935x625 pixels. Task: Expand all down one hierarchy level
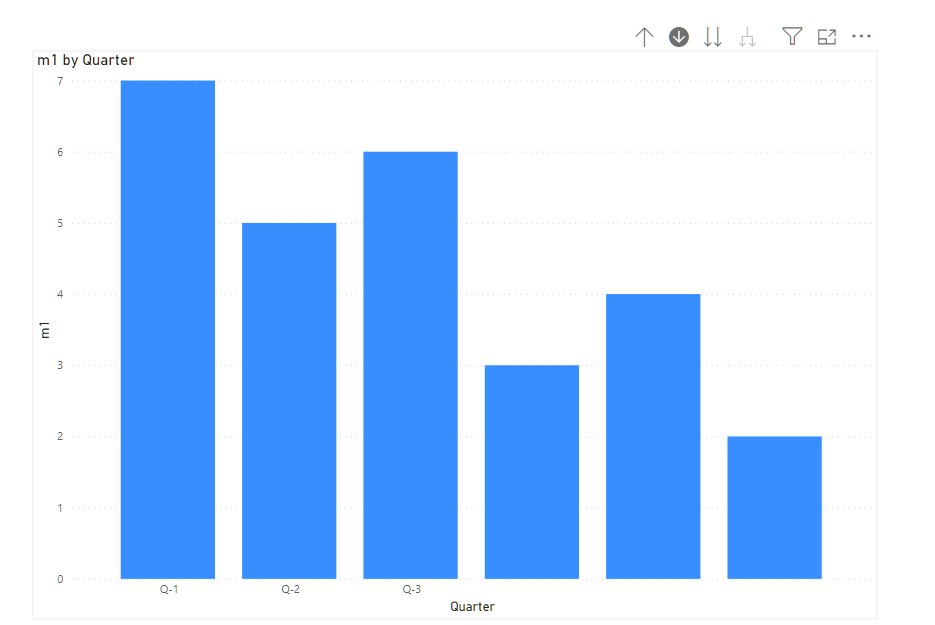click(x=747, y=37)
